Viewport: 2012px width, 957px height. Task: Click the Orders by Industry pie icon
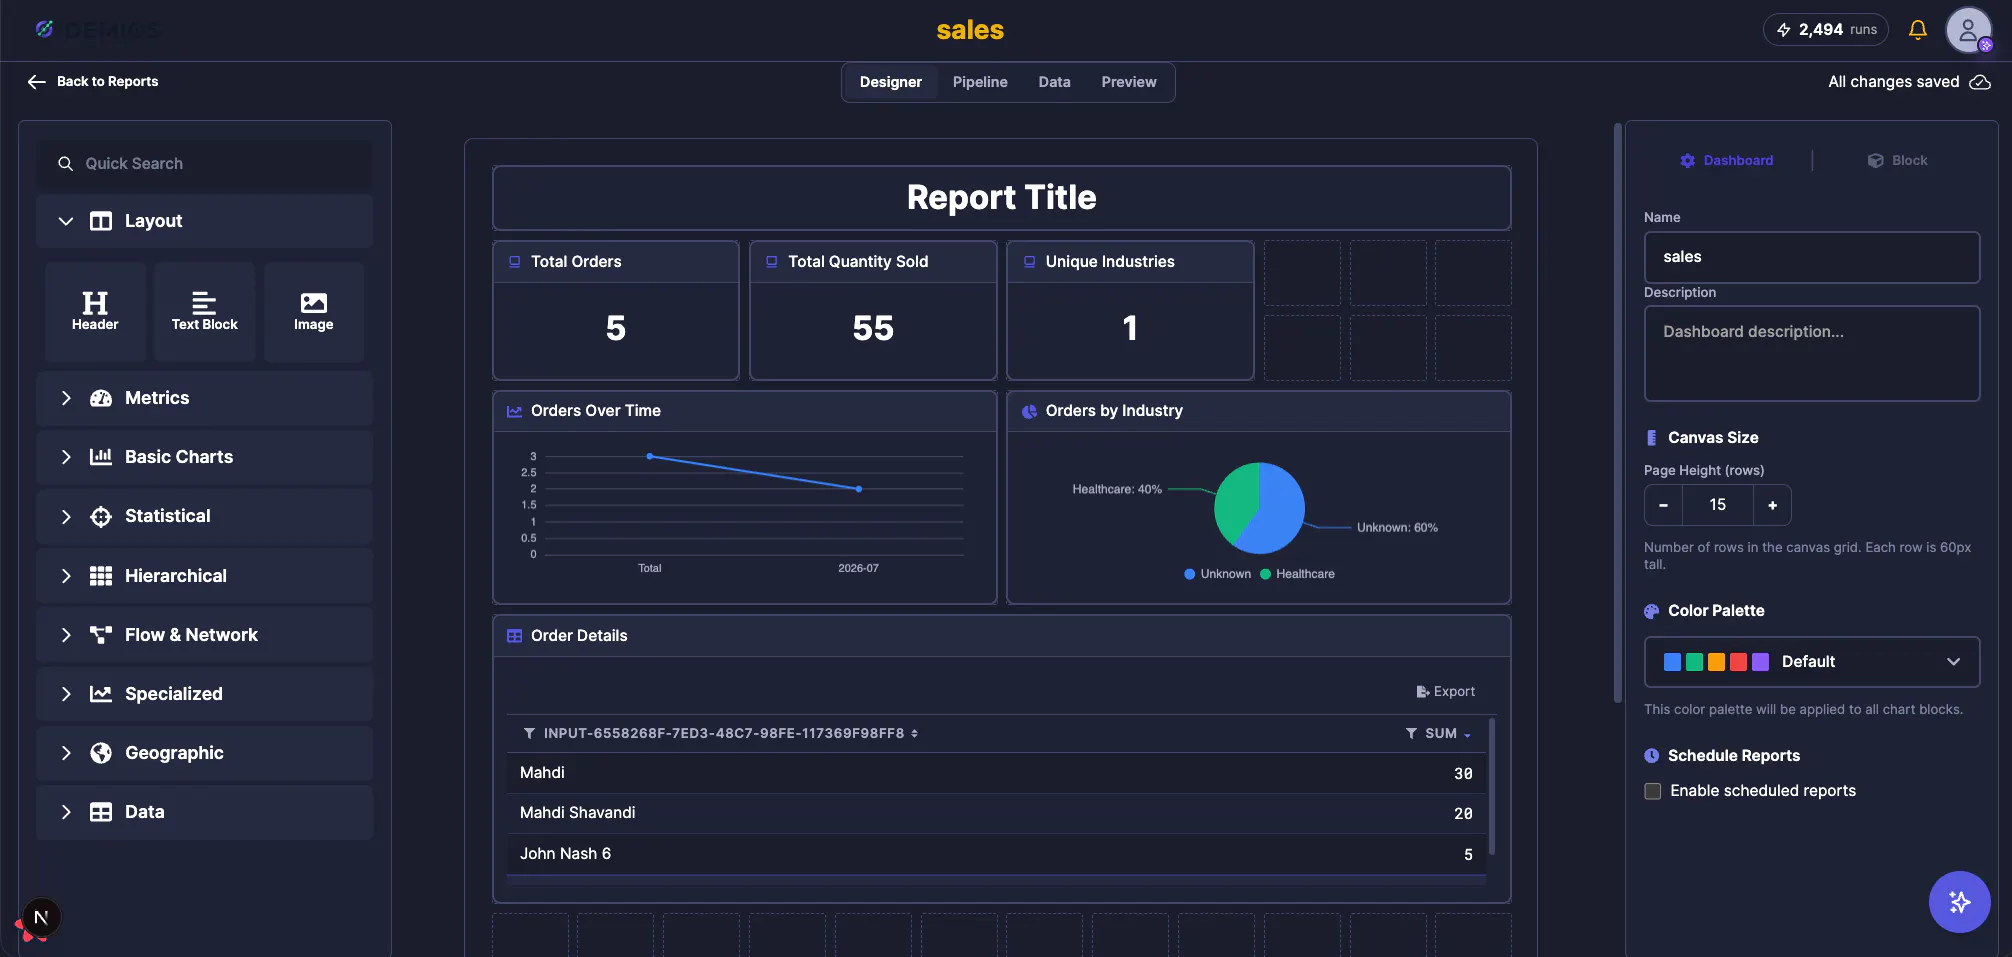point(1029,411)
